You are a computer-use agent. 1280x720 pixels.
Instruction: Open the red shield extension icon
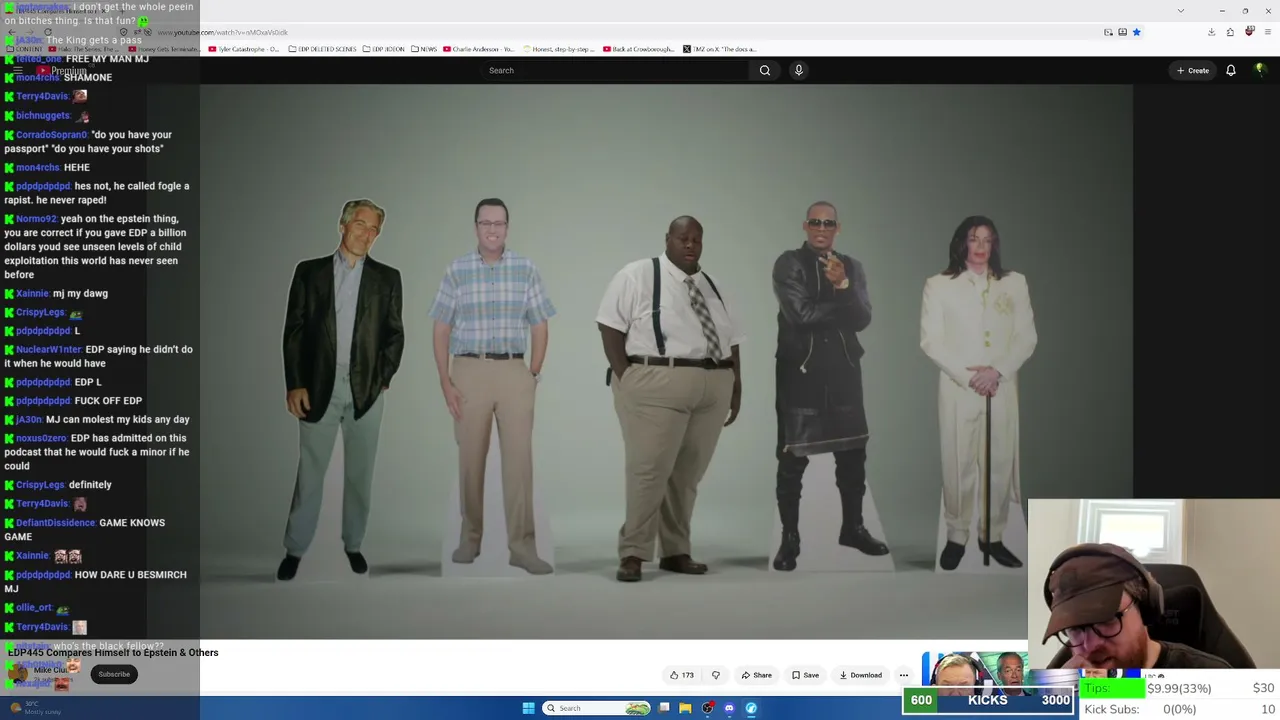coord(1249,32)
